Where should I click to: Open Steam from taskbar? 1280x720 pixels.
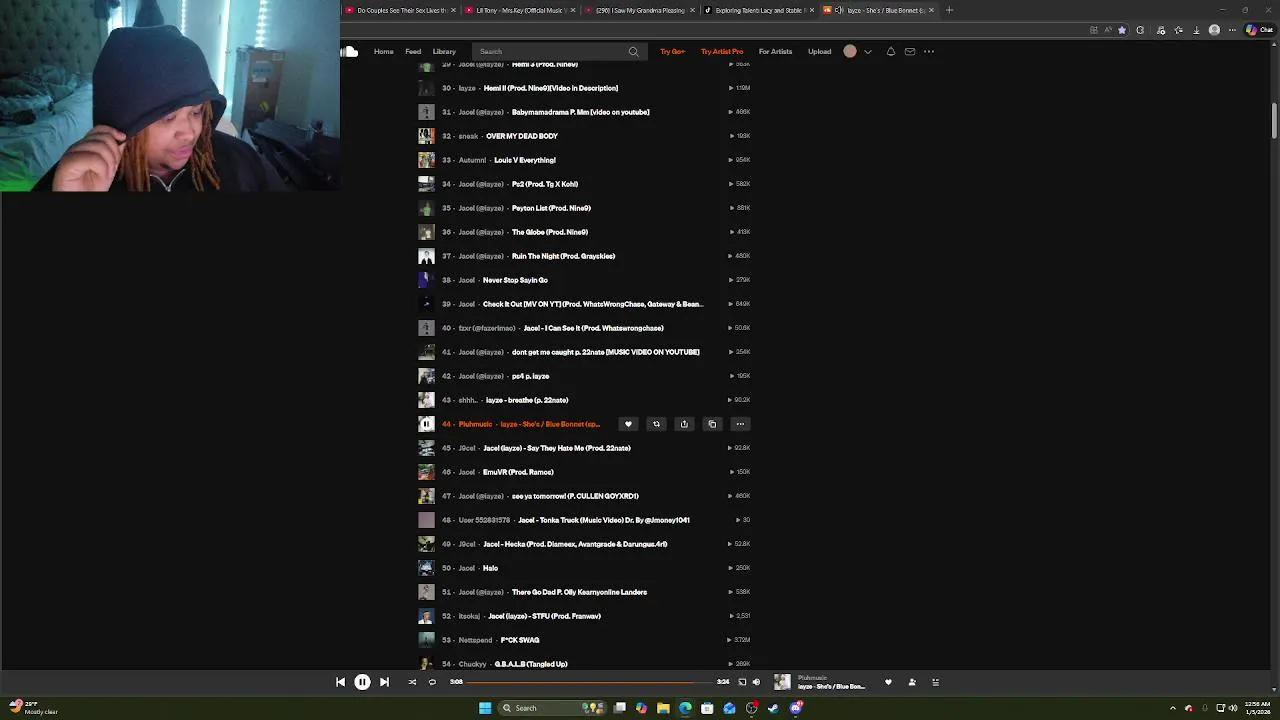773,708
